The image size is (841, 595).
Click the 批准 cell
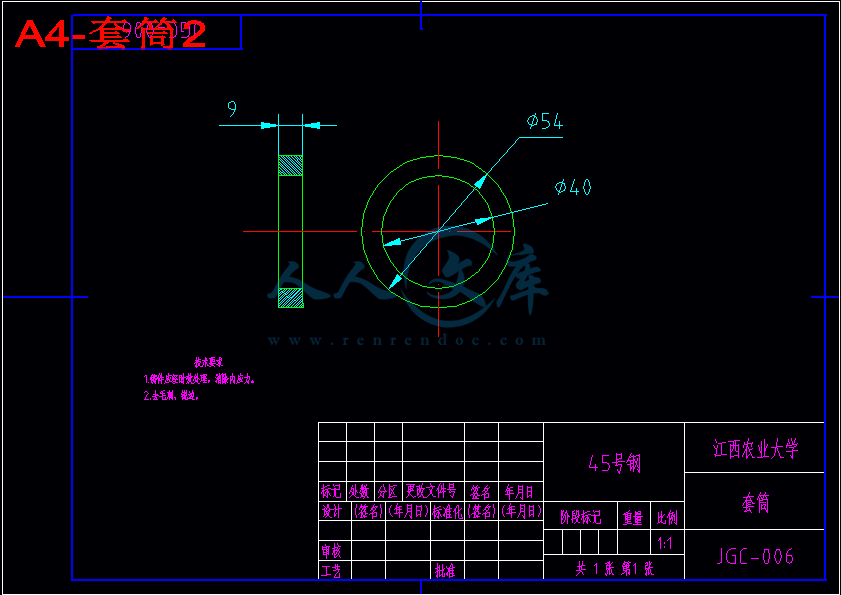[x=446, y=571]
